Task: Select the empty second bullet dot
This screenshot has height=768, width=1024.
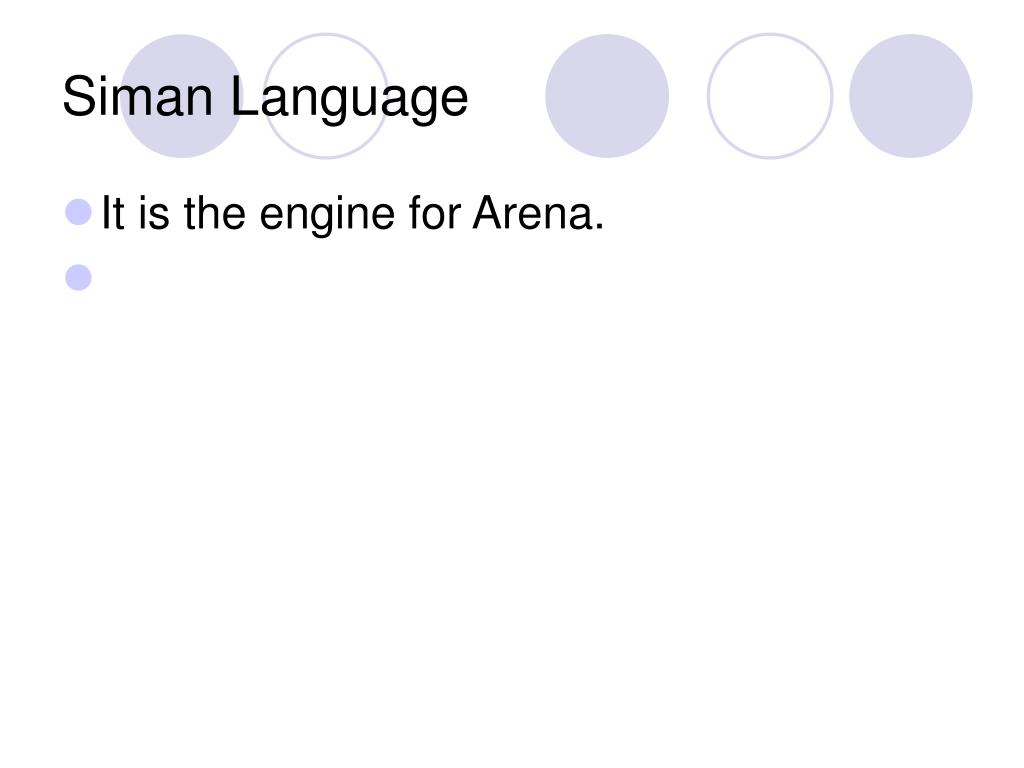Action: (x=78, y=278)
